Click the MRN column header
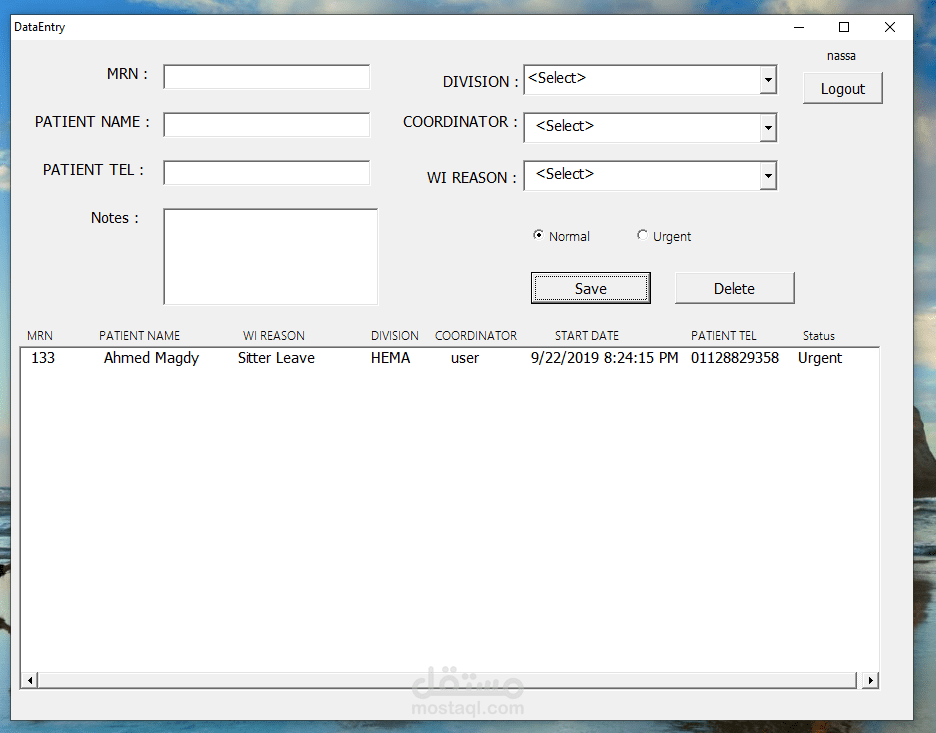 [40, 335]
